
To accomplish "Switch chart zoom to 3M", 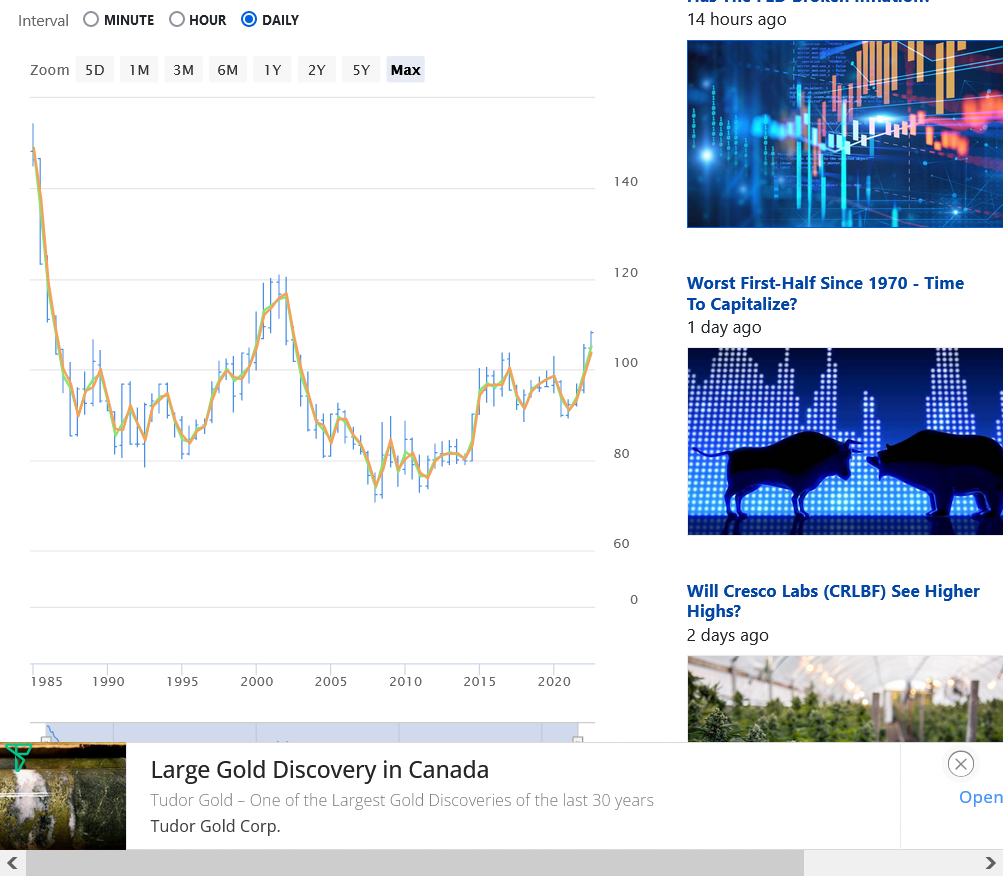I will click(183, 70).
